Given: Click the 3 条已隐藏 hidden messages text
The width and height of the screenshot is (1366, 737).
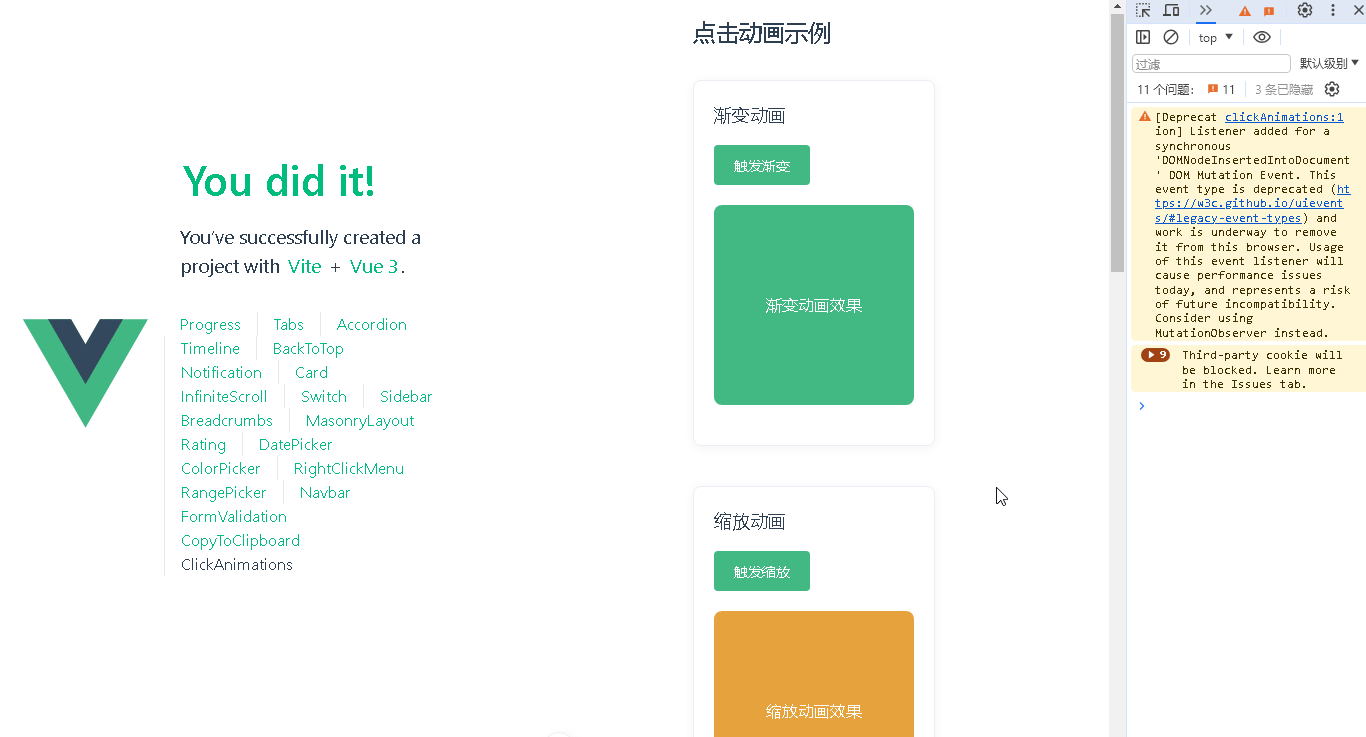Looking at the screenshot, I should [x=1284, y=89].
